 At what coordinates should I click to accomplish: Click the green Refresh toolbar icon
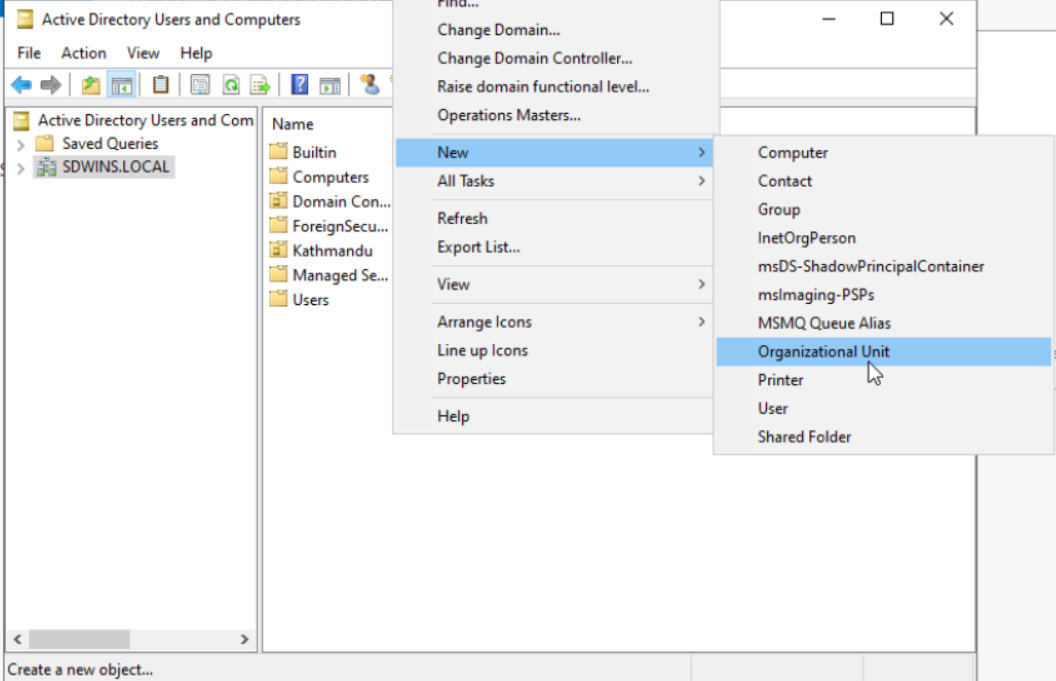coord(231,85)
